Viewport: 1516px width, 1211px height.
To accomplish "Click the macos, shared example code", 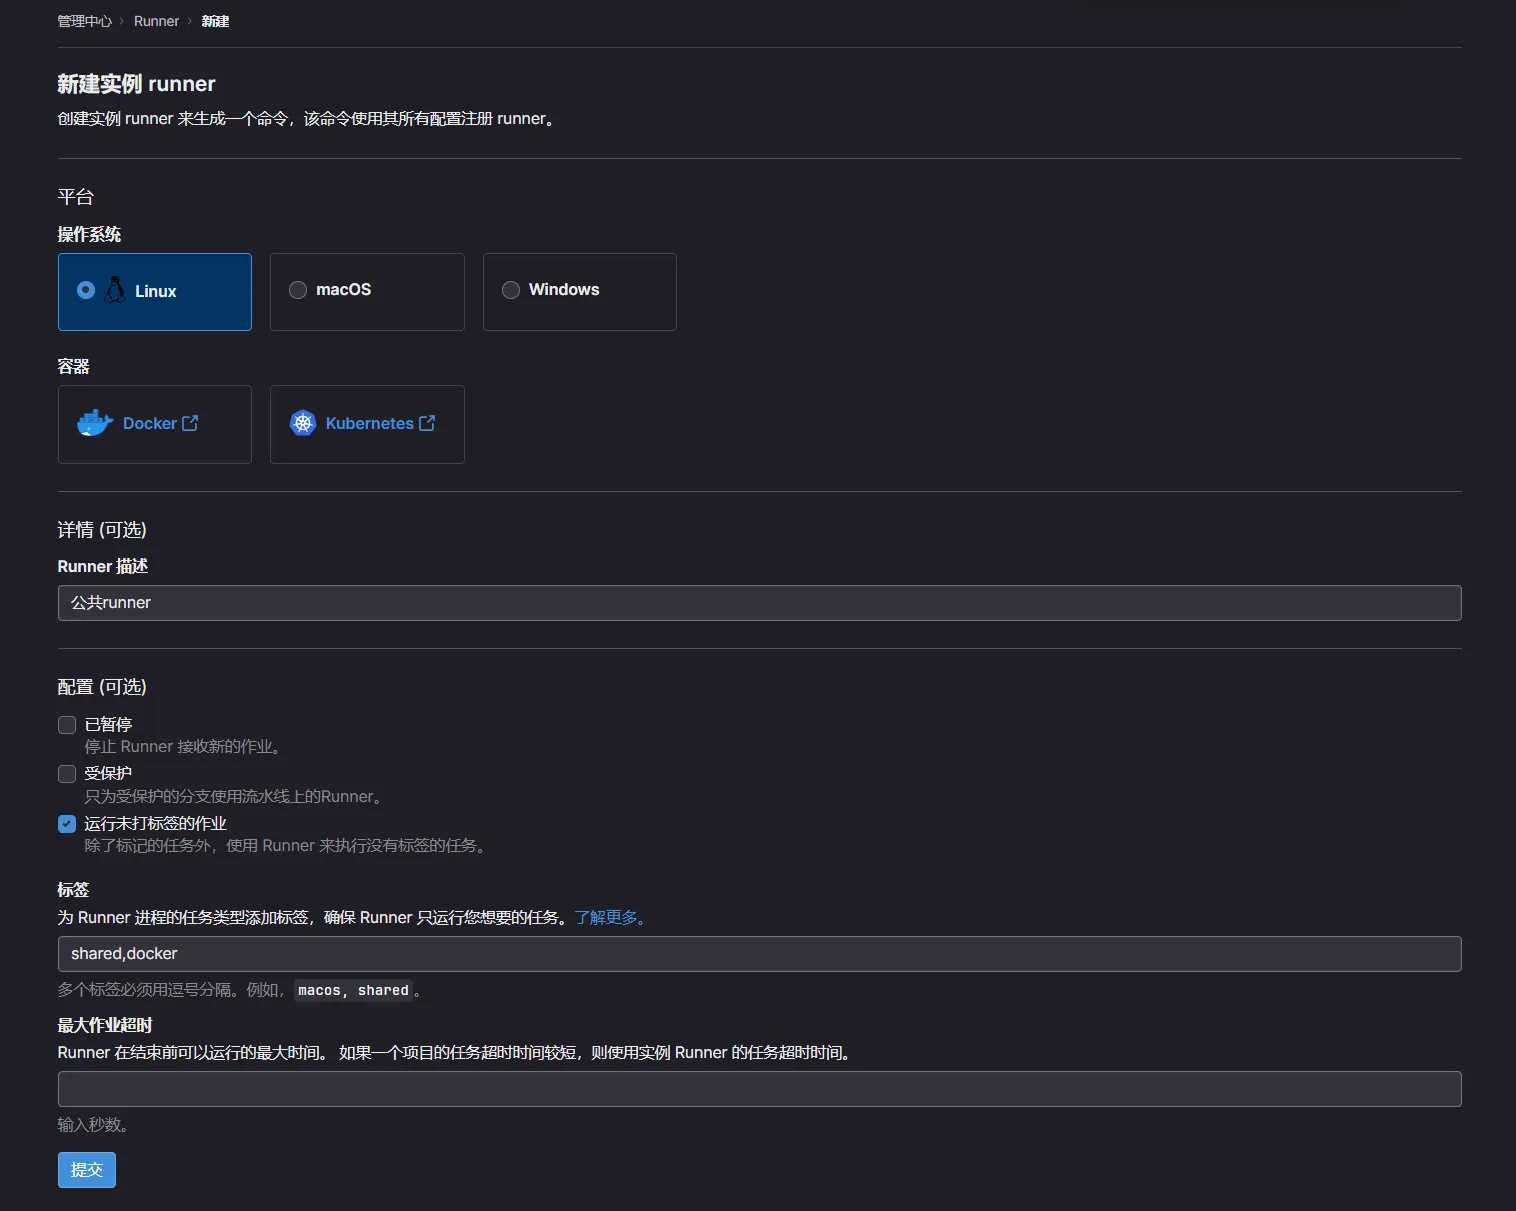I will click(x=353, y=991).
